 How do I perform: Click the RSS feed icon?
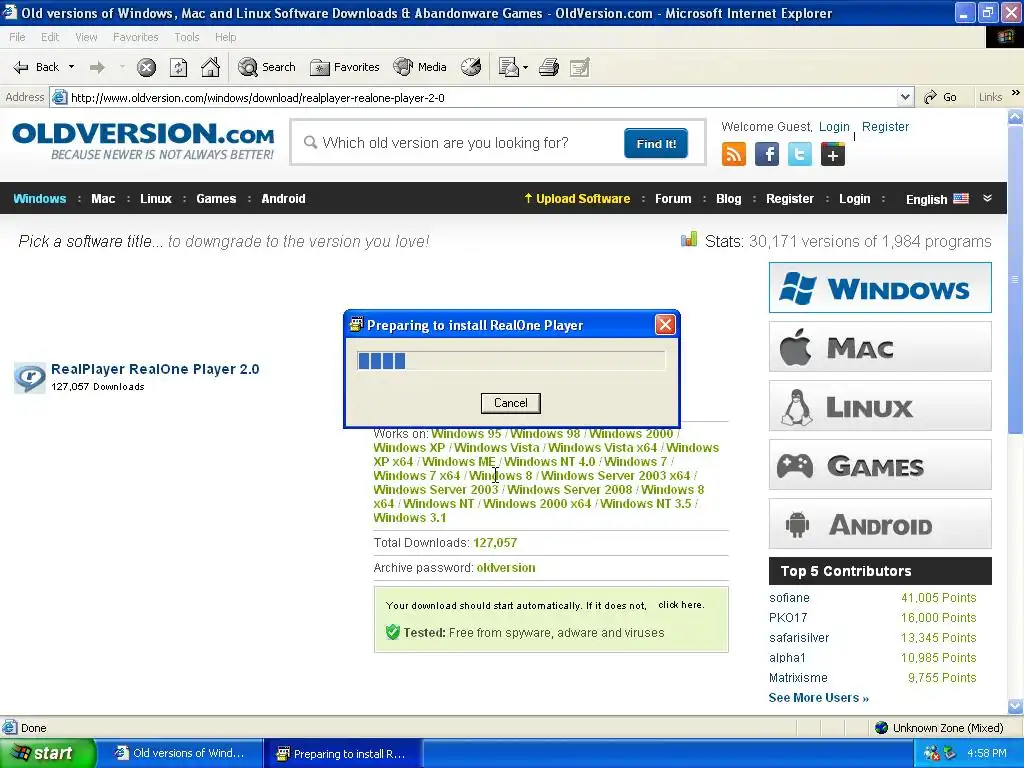(733, 154)
